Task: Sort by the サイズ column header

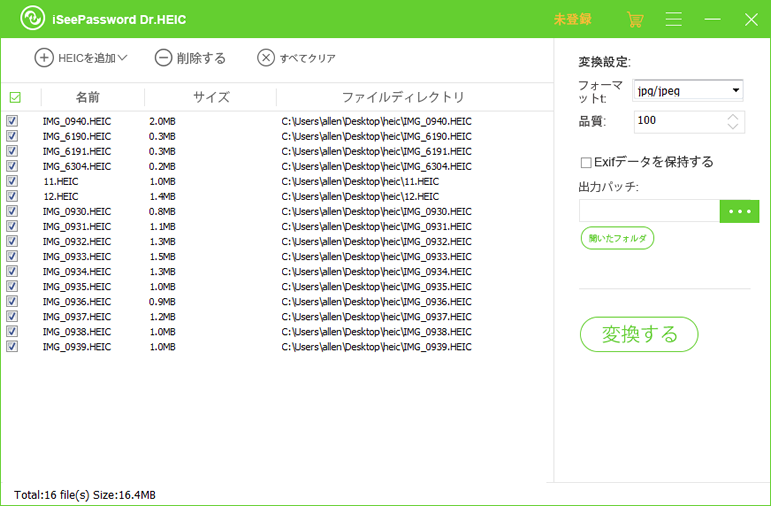Action: coord(211,97)
